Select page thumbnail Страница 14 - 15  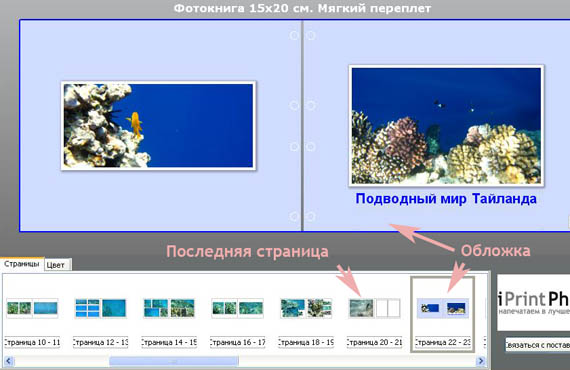[x=169, y=308]
